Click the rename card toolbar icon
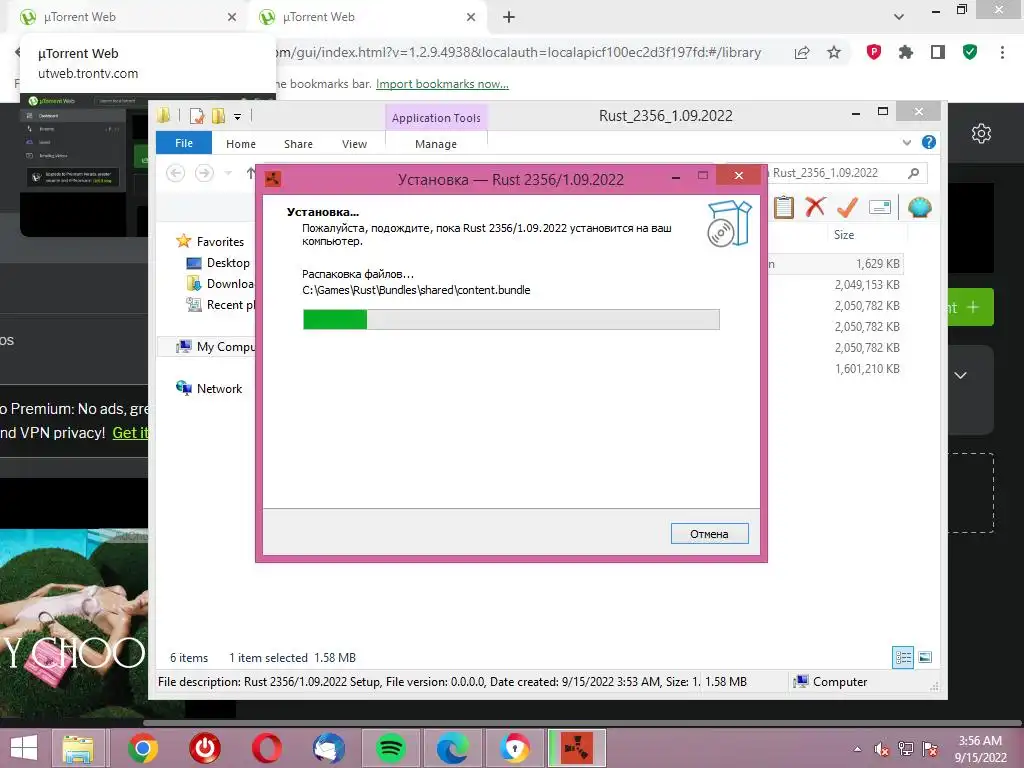Image resolution: width=1024 pixels, height=768 pixels. pyautogui.click(x=880, y=208)
